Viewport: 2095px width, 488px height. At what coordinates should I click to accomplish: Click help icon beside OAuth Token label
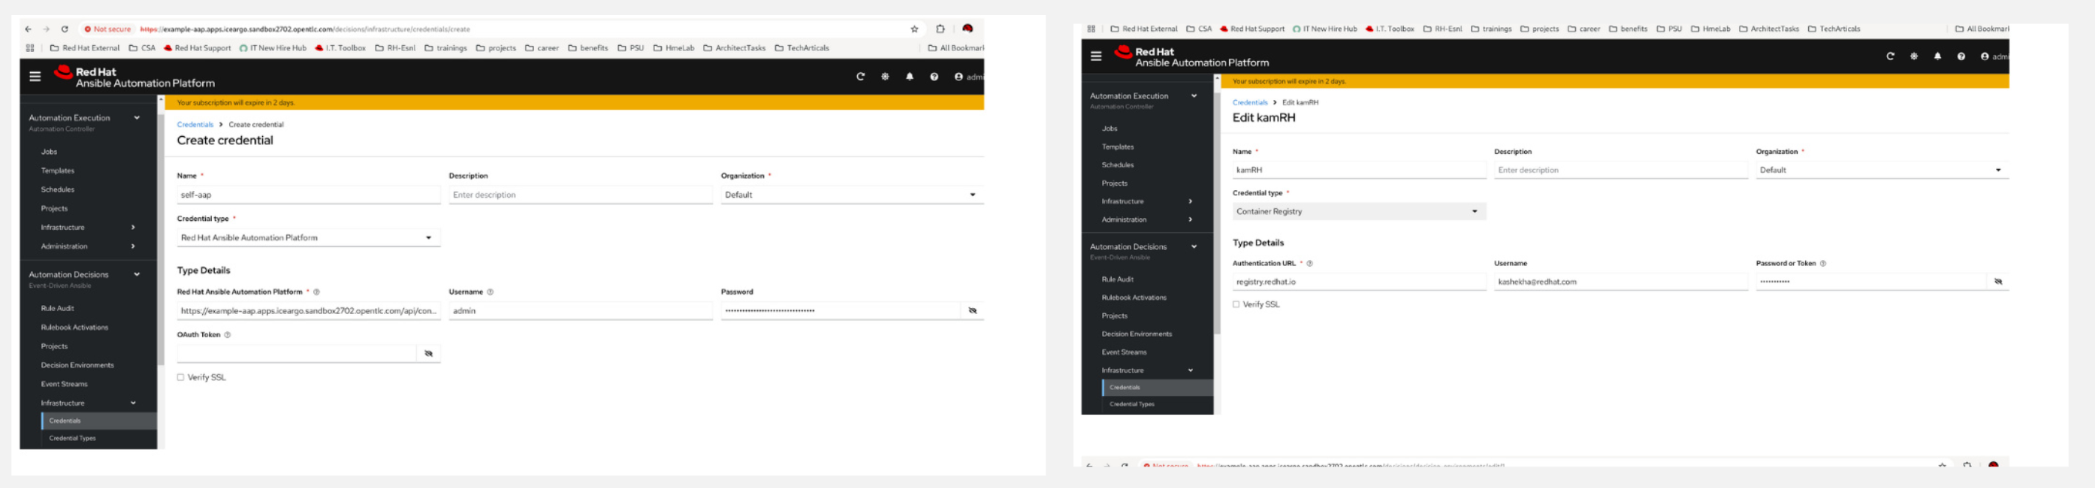point(228,335)
